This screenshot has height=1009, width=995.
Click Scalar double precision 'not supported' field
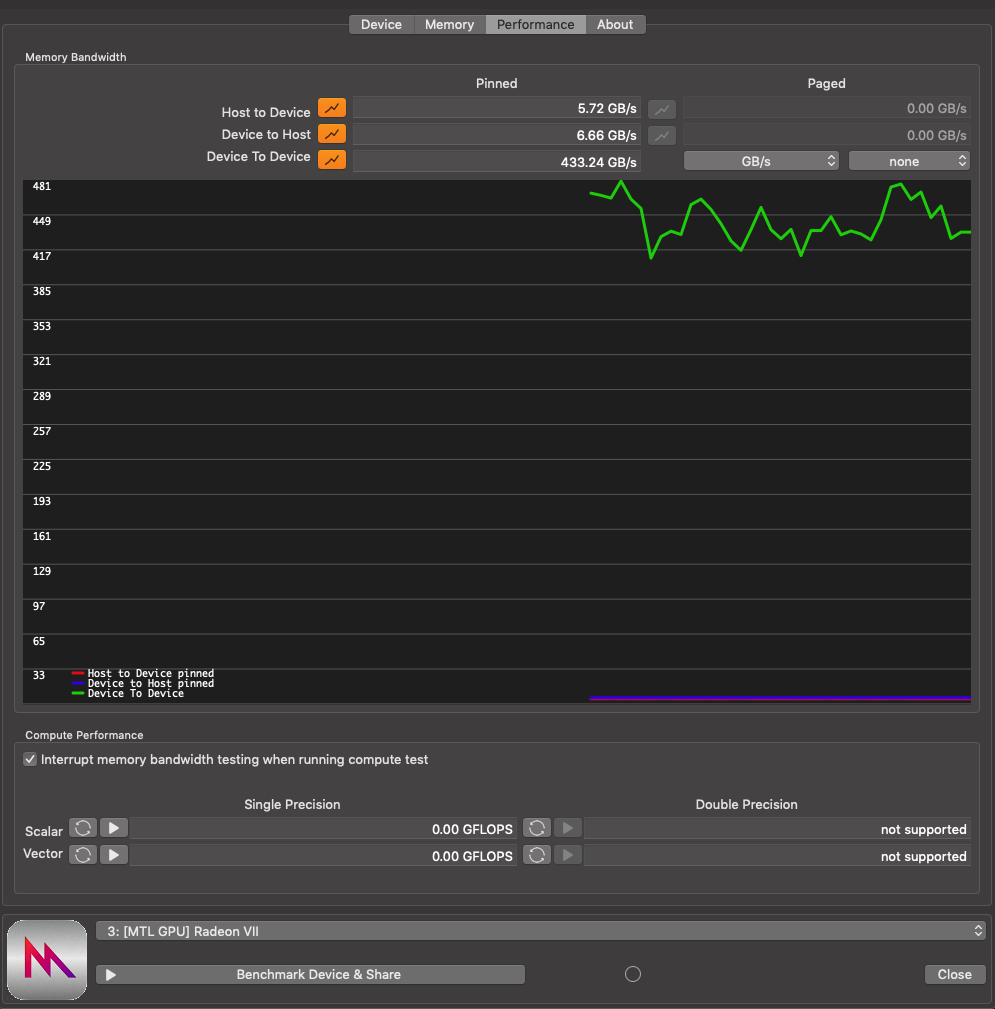point(777,829)
